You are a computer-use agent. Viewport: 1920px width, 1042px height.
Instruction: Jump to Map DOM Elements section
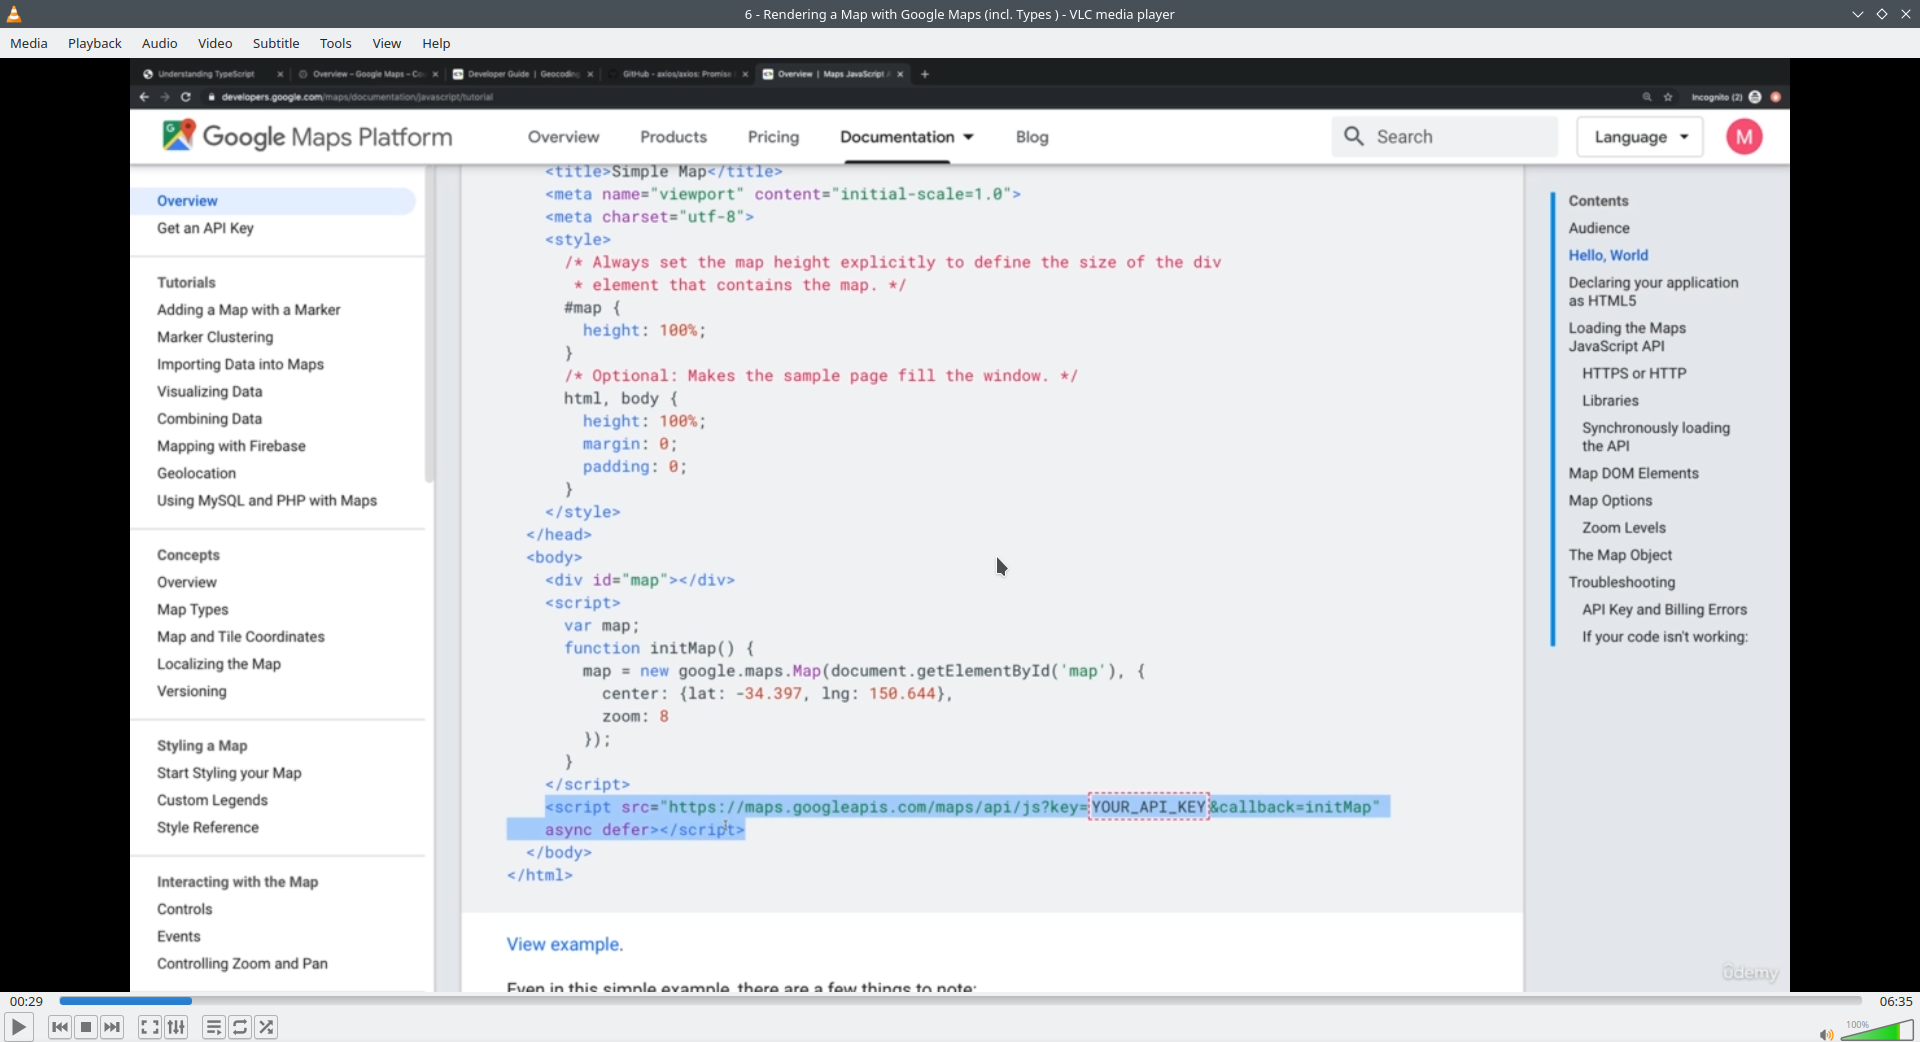point(1633,473)
